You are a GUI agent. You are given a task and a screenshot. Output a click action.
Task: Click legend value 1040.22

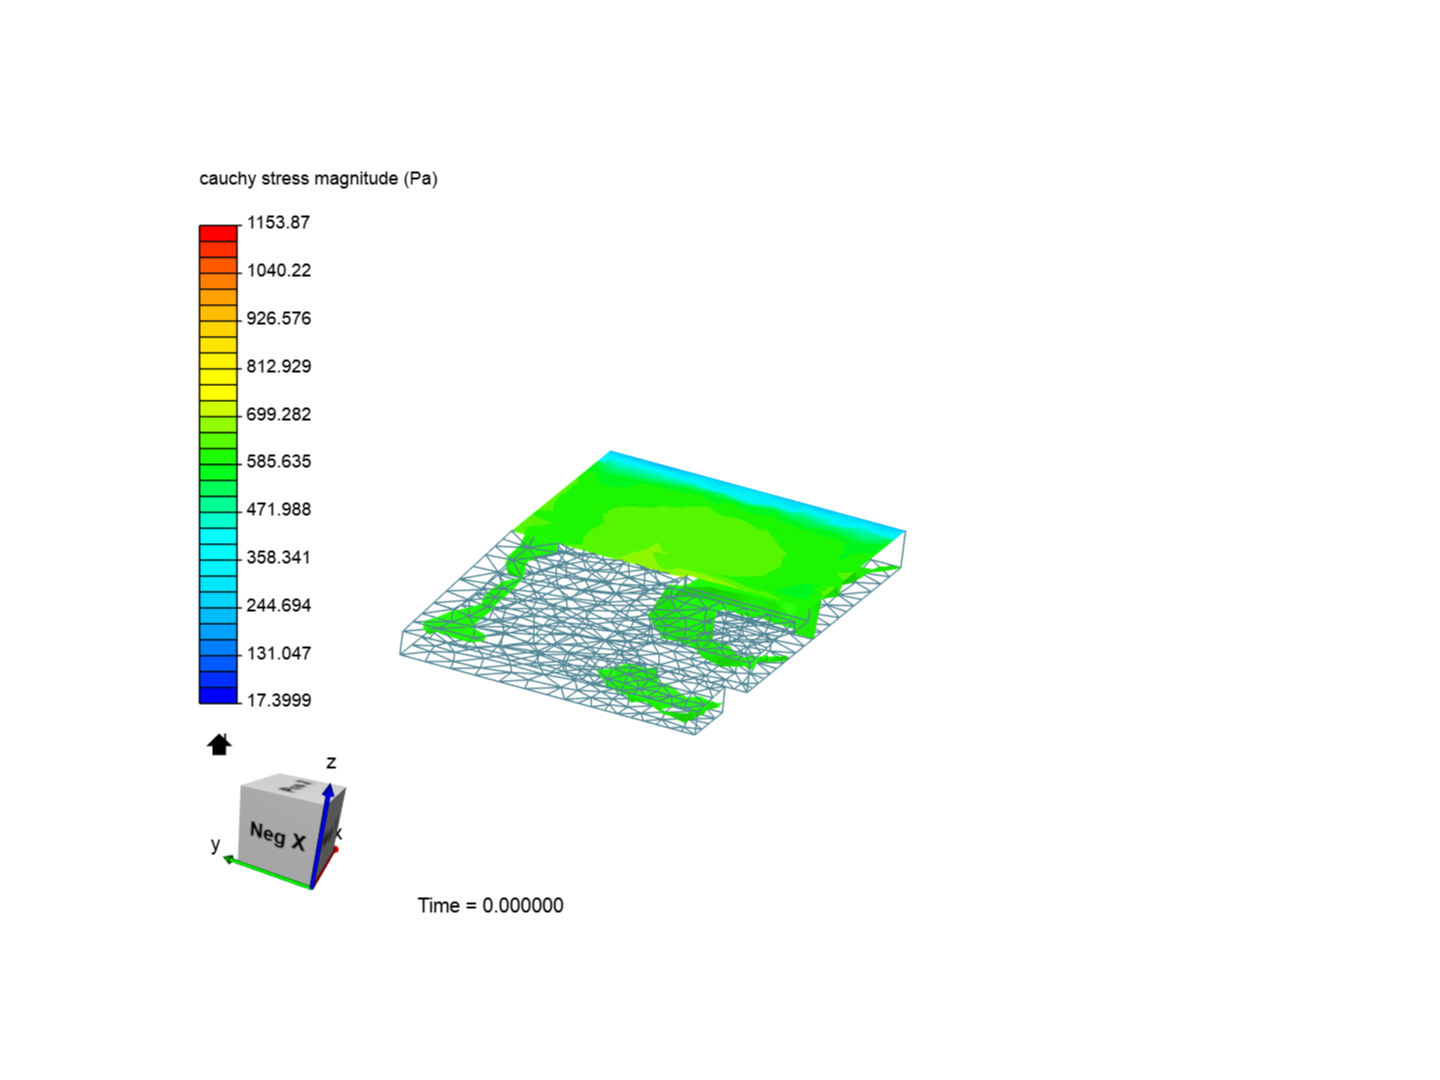click(x=279, y=270)
